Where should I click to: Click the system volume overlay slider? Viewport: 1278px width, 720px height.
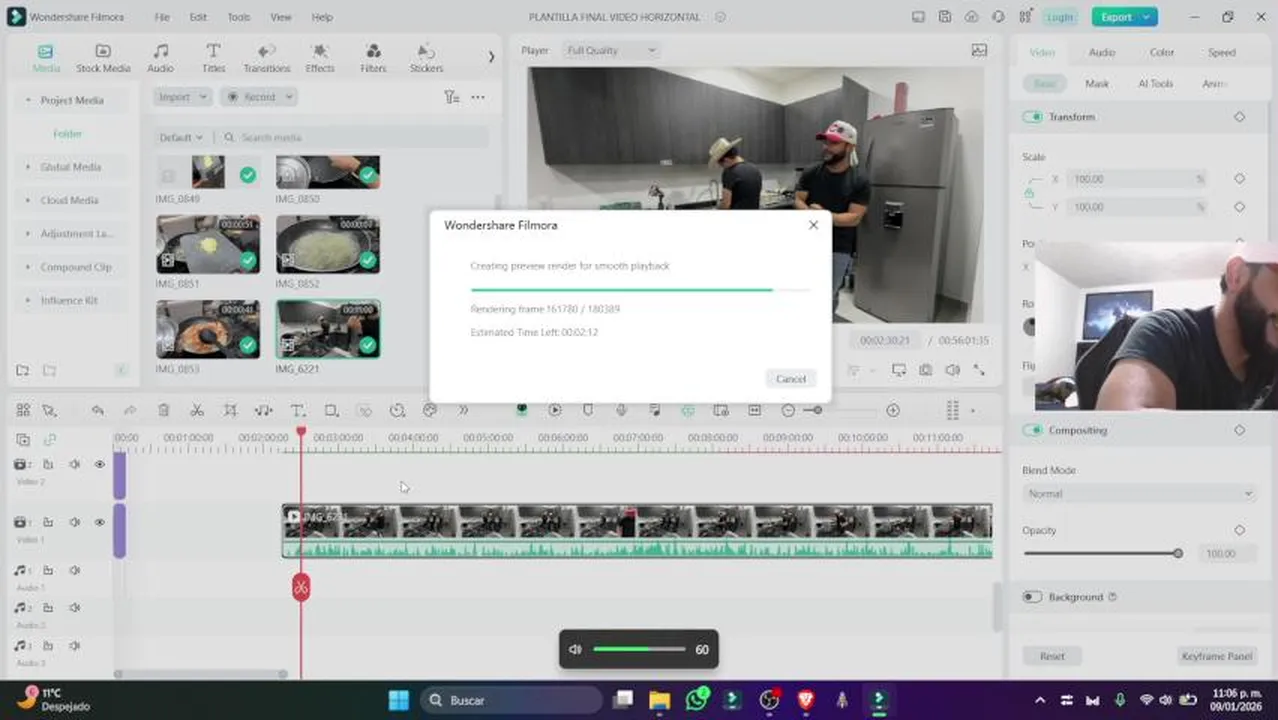click(639, 649)
